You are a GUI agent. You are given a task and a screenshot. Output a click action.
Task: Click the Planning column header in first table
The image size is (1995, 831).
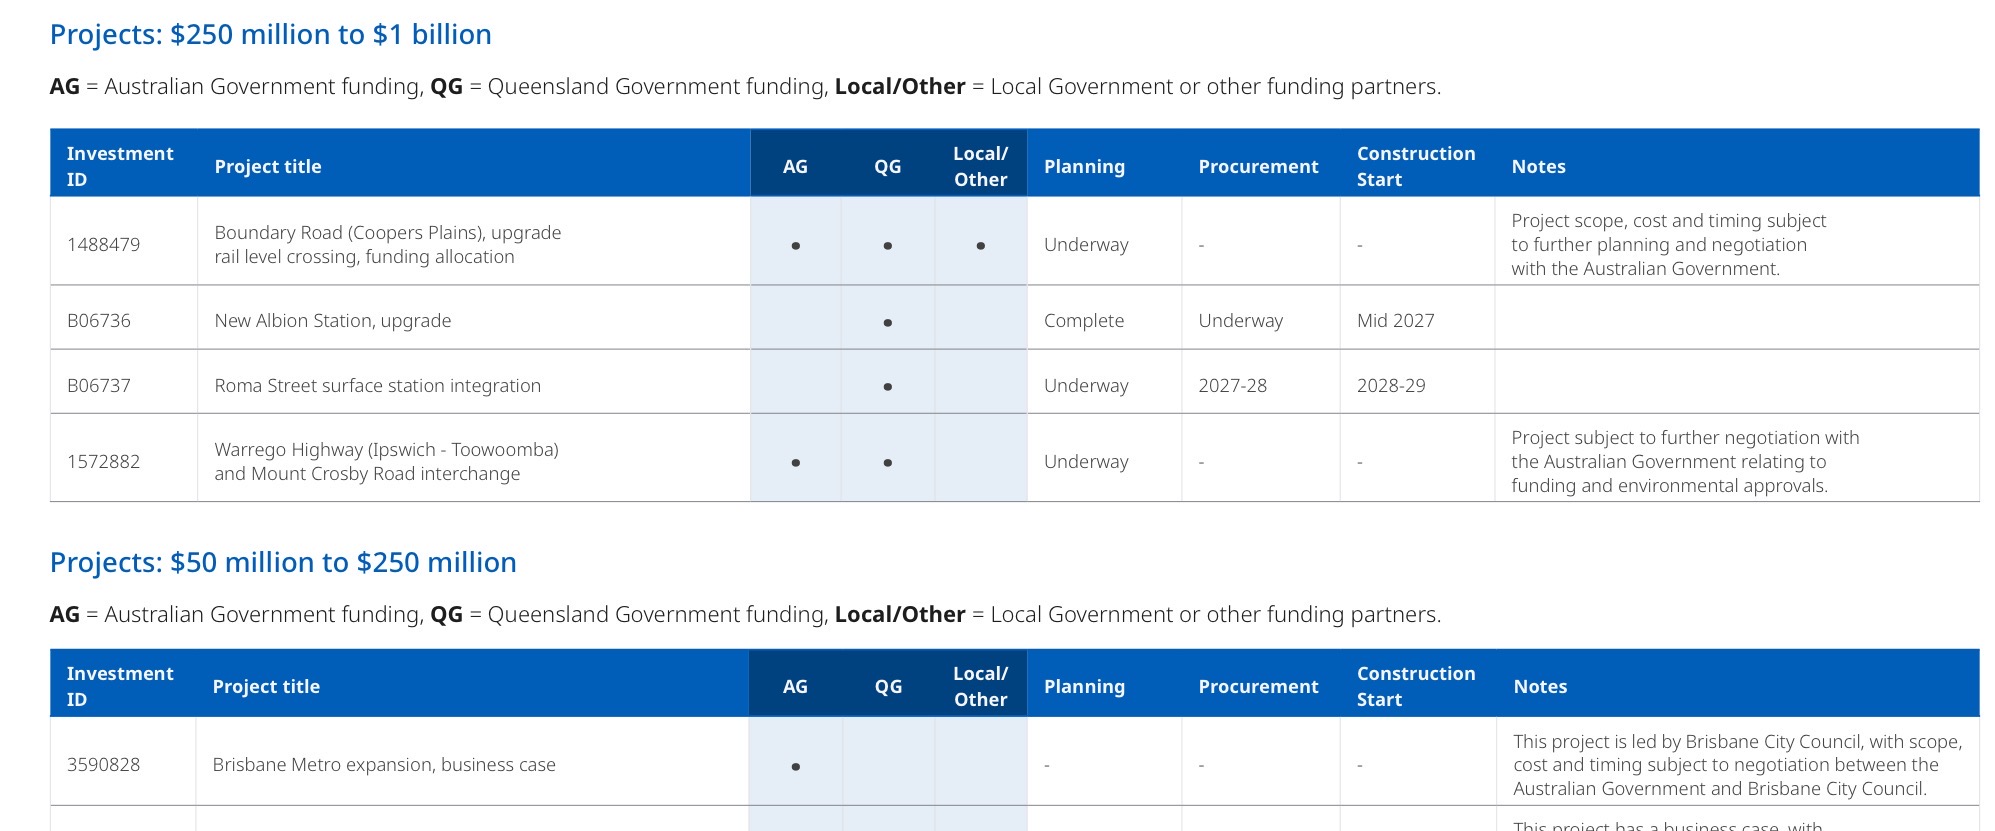coord(1085,167)
